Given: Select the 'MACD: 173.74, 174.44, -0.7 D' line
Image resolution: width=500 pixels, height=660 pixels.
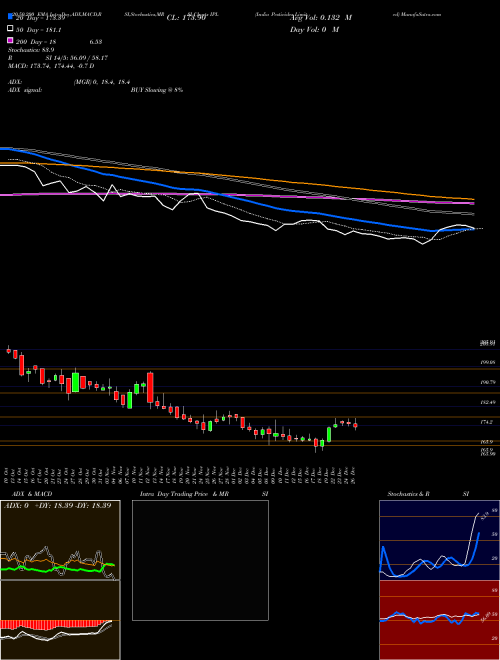Looking at the screenshot, I should click(51, 66).
